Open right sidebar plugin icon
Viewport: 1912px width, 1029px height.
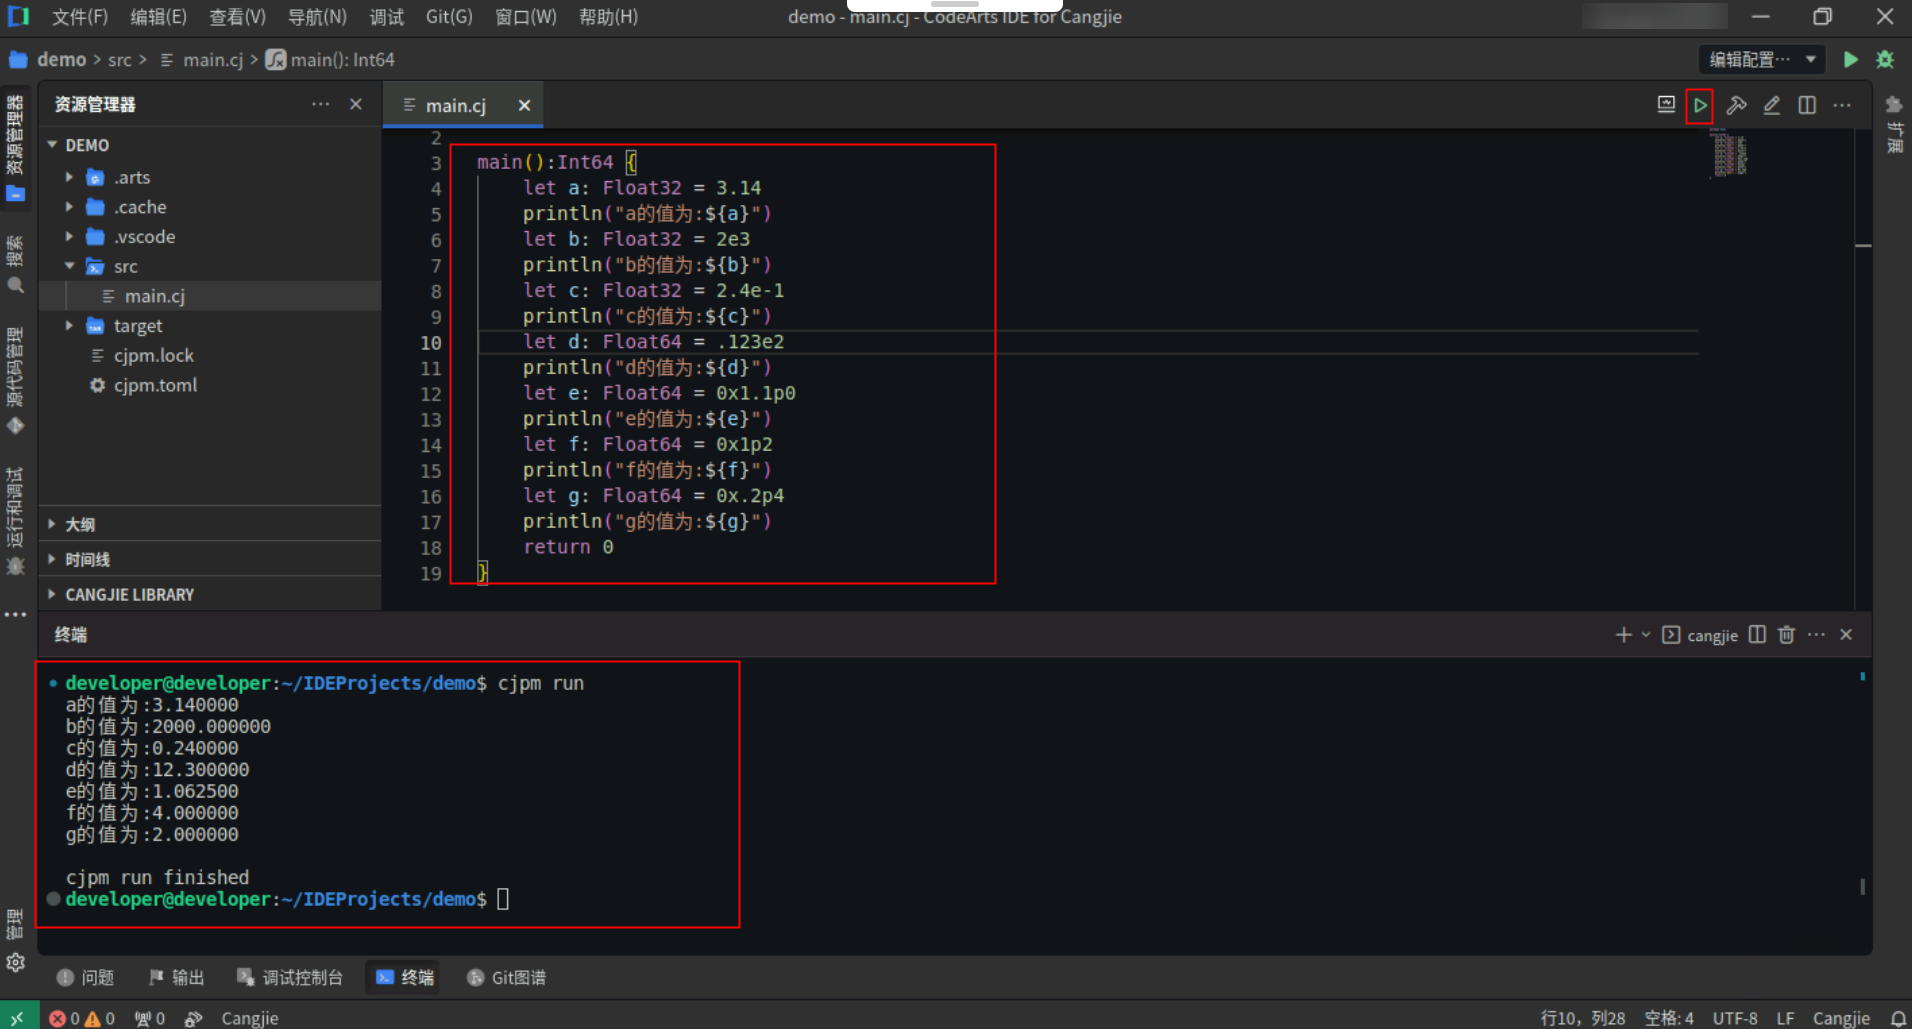pyautogui.click(x=1894, y=105)
